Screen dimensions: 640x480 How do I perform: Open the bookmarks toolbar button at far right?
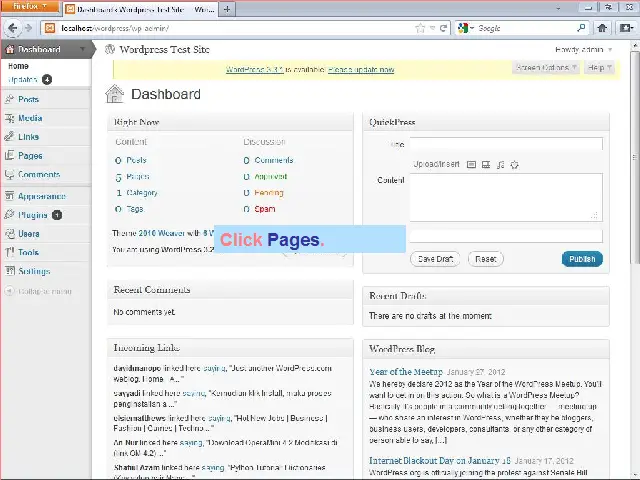(626, 28)
